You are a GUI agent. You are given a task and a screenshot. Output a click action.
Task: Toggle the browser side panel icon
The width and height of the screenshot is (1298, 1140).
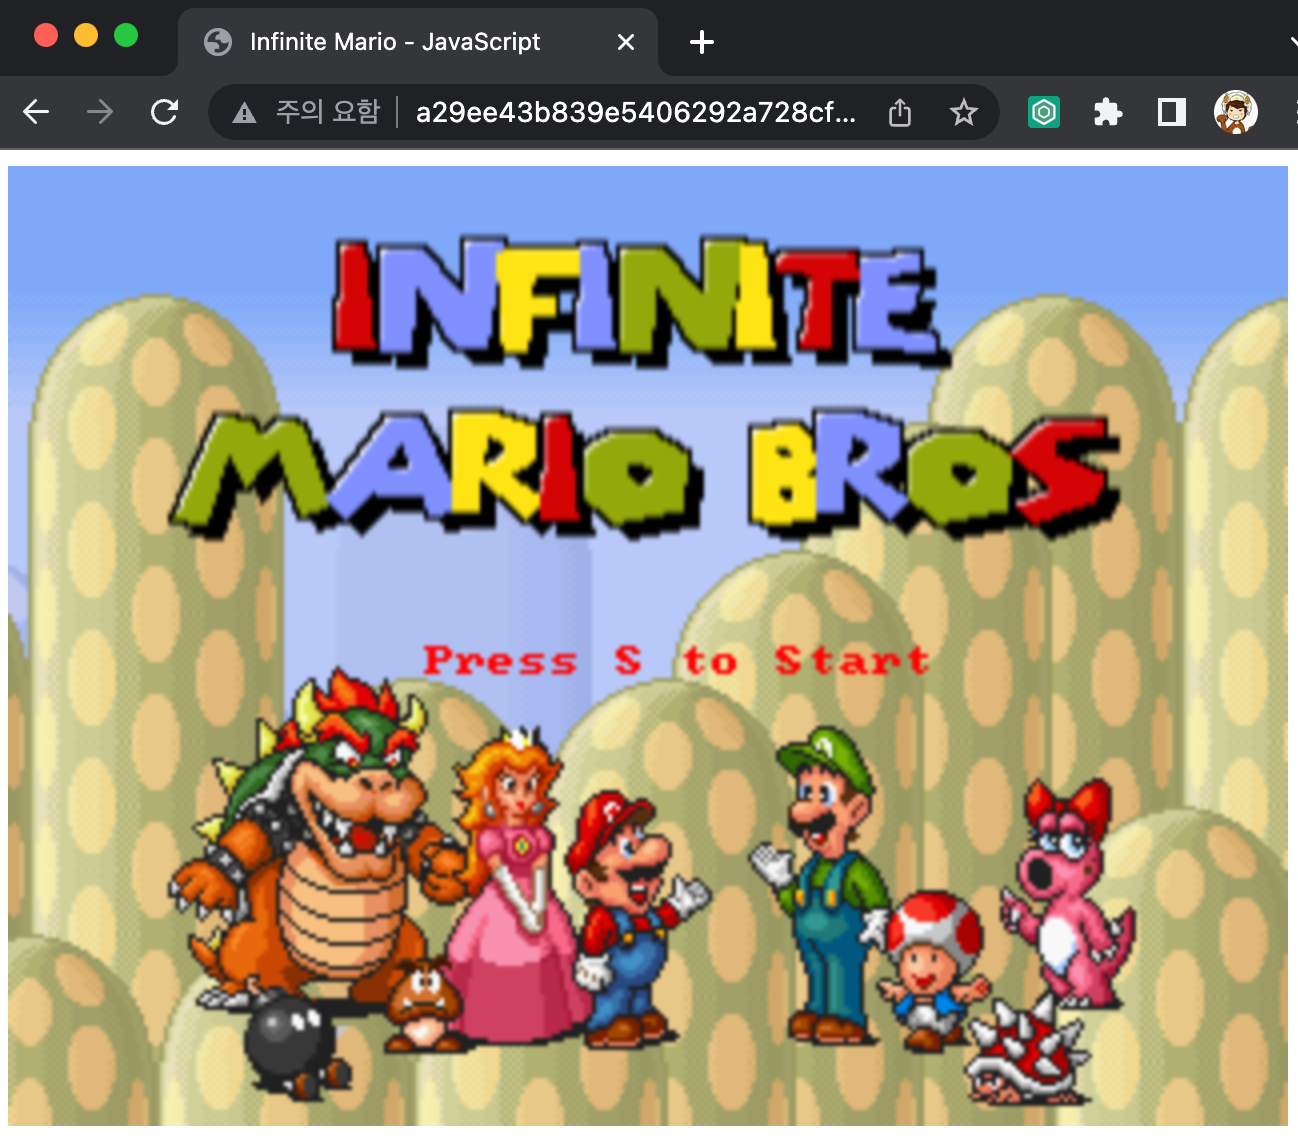click(1172, 112)
